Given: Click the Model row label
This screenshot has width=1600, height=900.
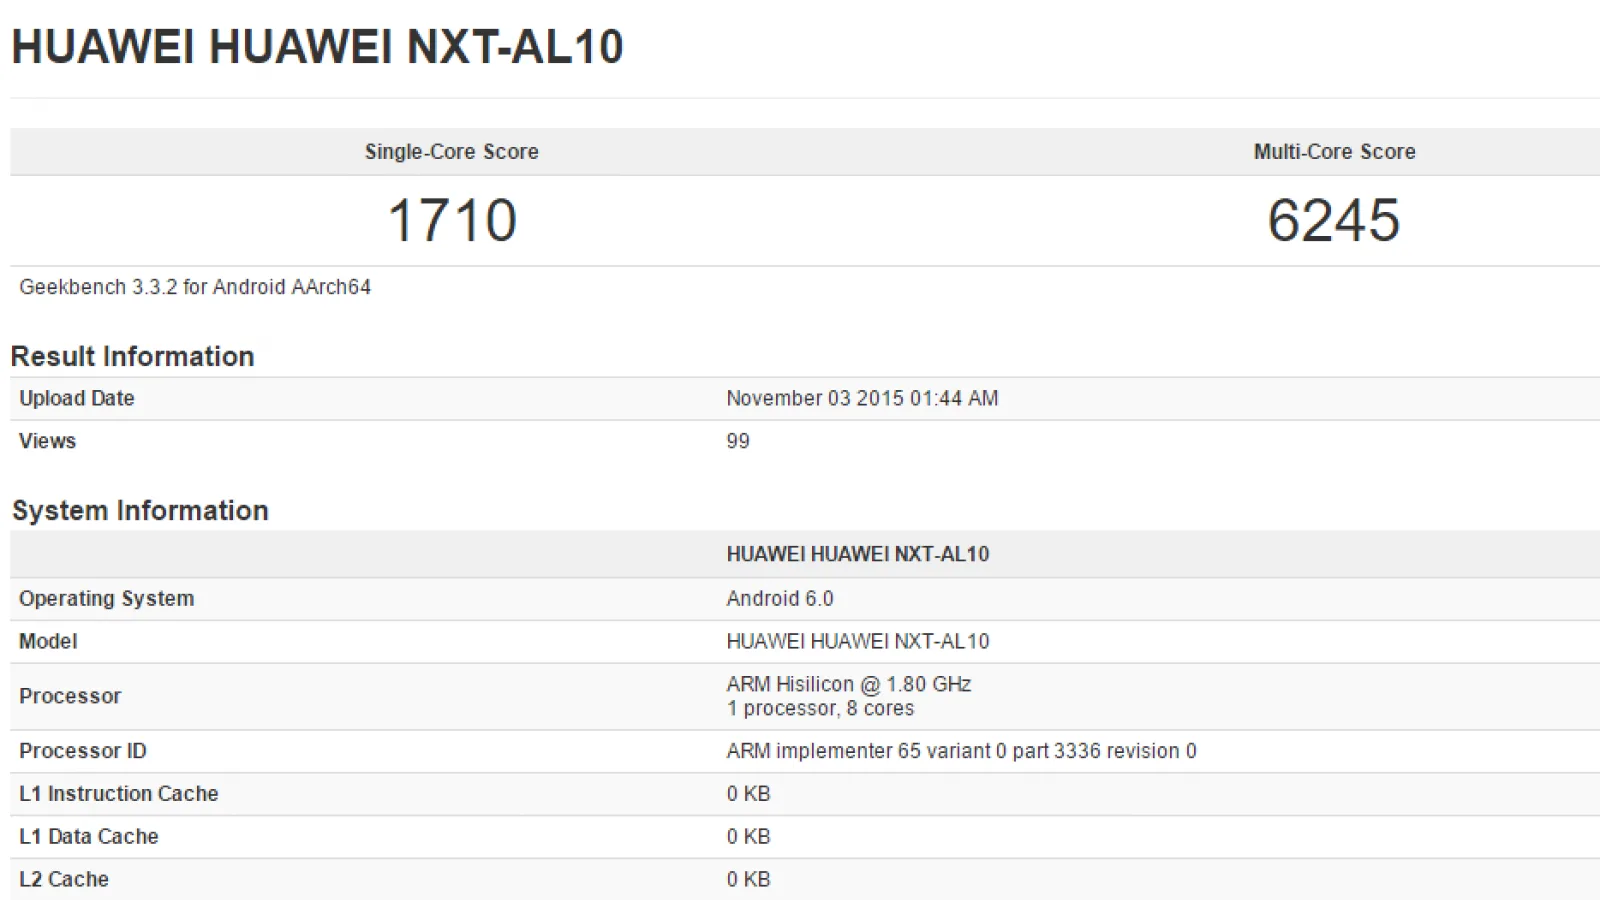Looking at the screenshot, I should (x=48, y=641).
